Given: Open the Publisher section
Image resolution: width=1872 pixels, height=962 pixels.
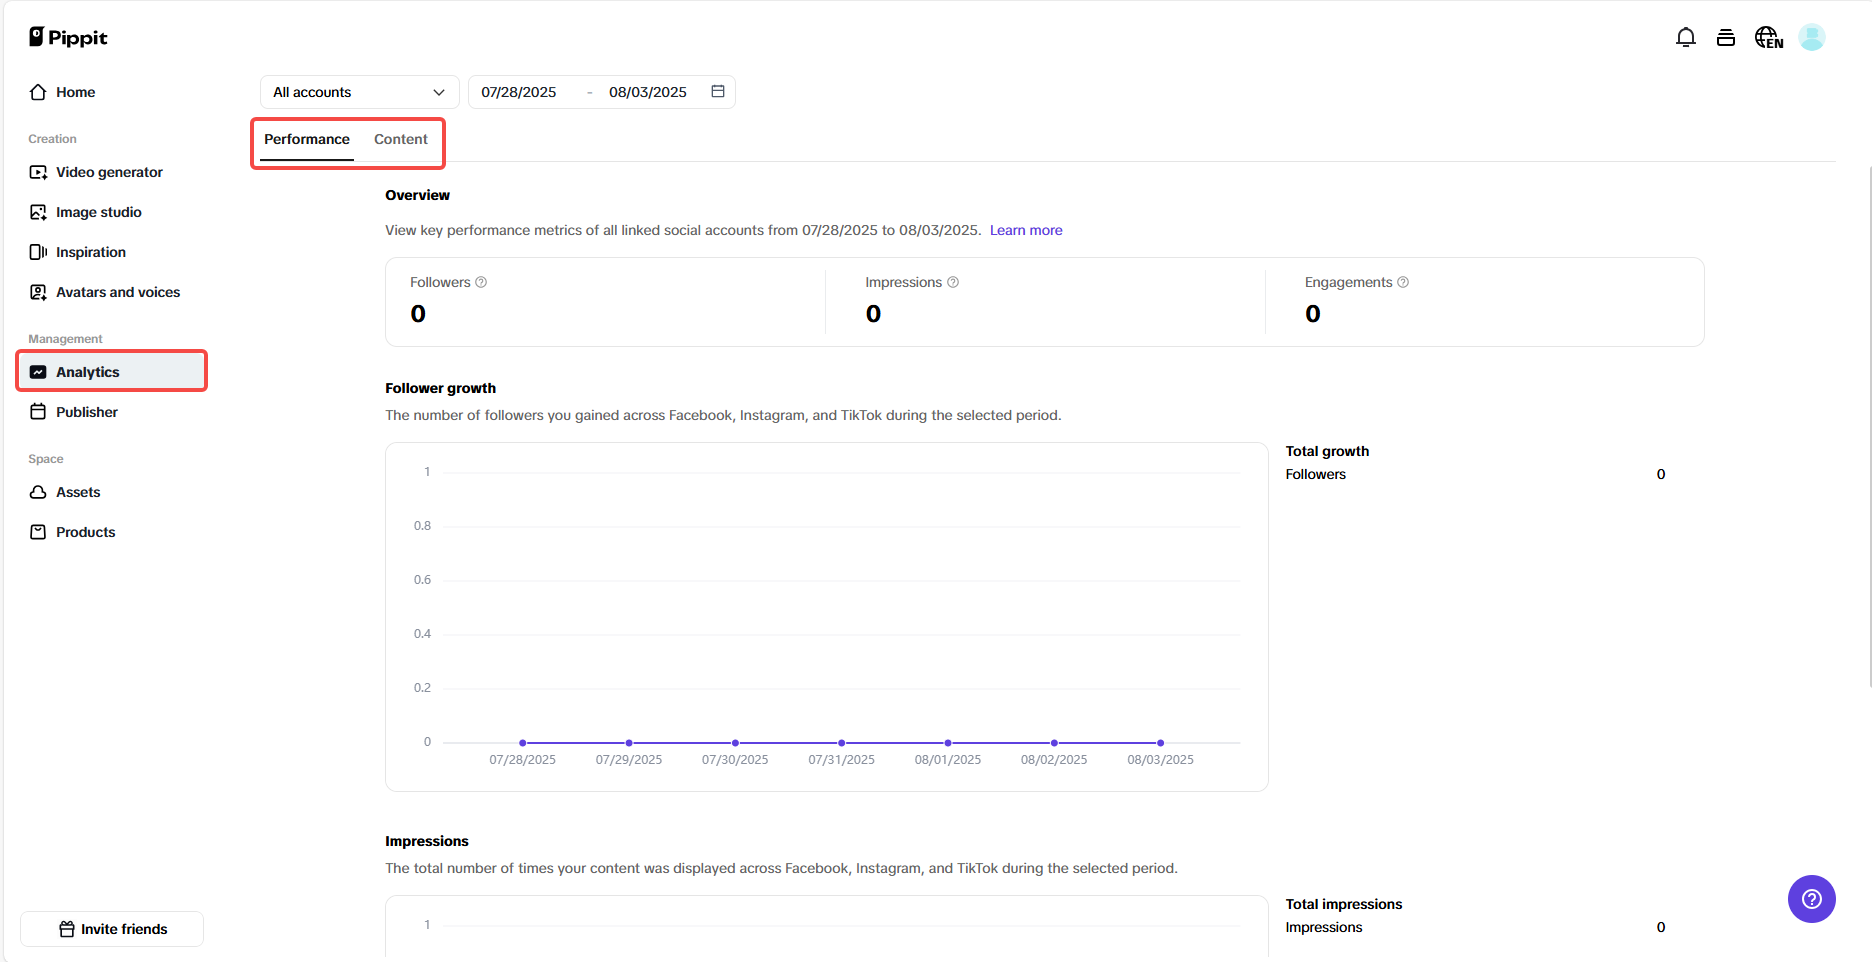Looking at the screenshot, I should (x=87, y=411).
